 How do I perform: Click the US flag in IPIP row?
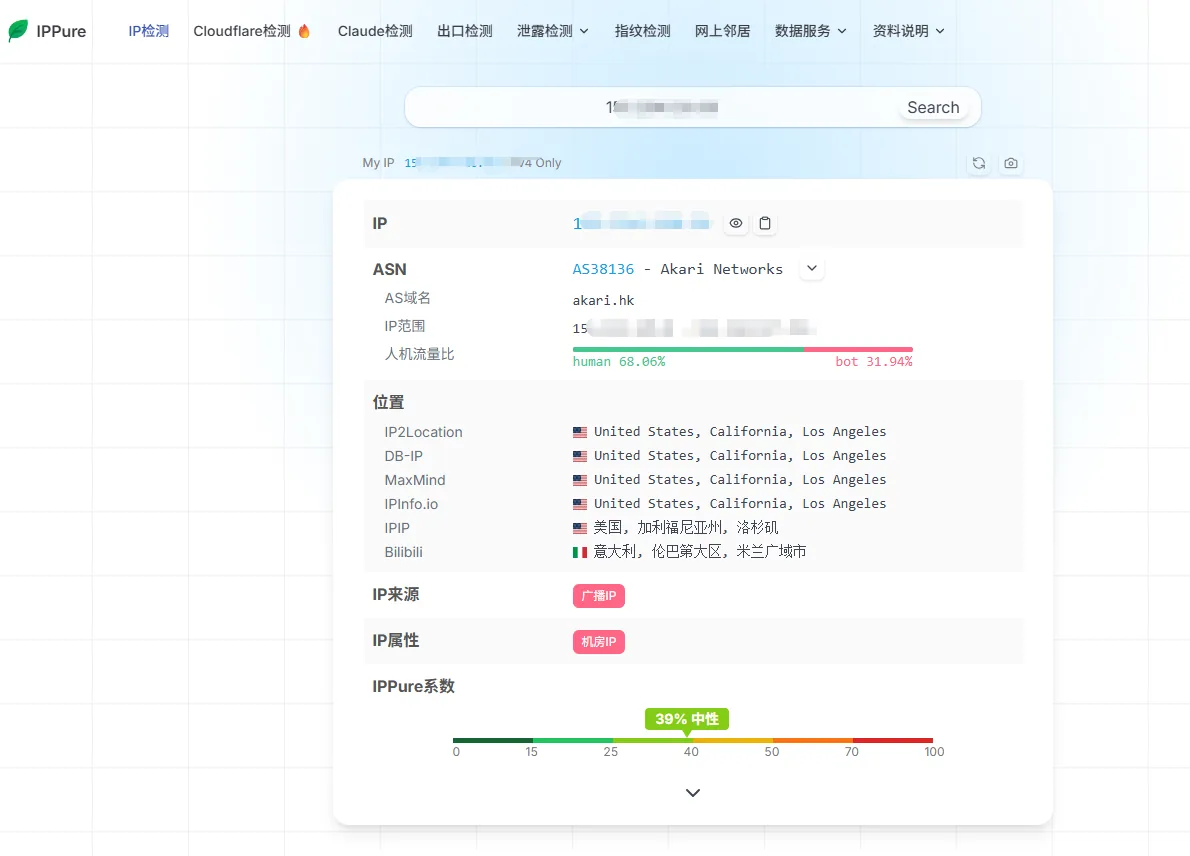(x=580, y=528)
